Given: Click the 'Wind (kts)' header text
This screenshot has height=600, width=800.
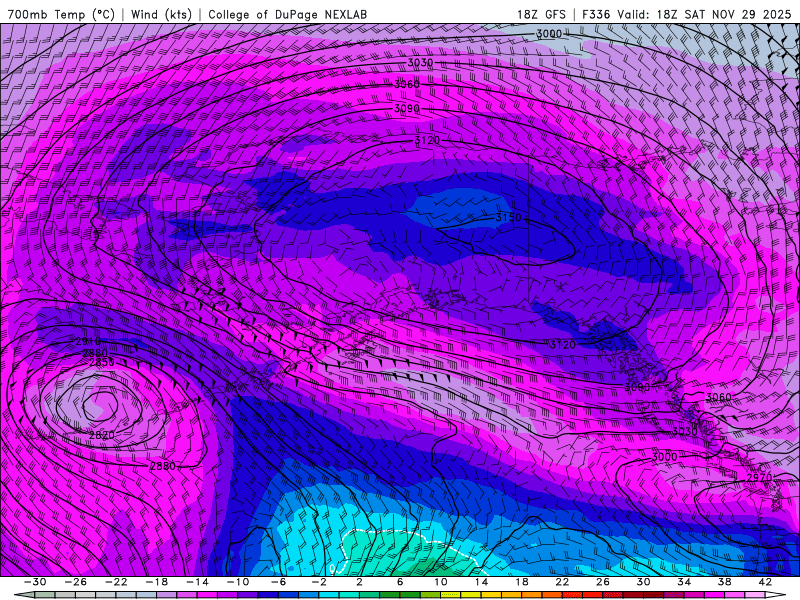Looking at the screenshot, I should 161,14.
